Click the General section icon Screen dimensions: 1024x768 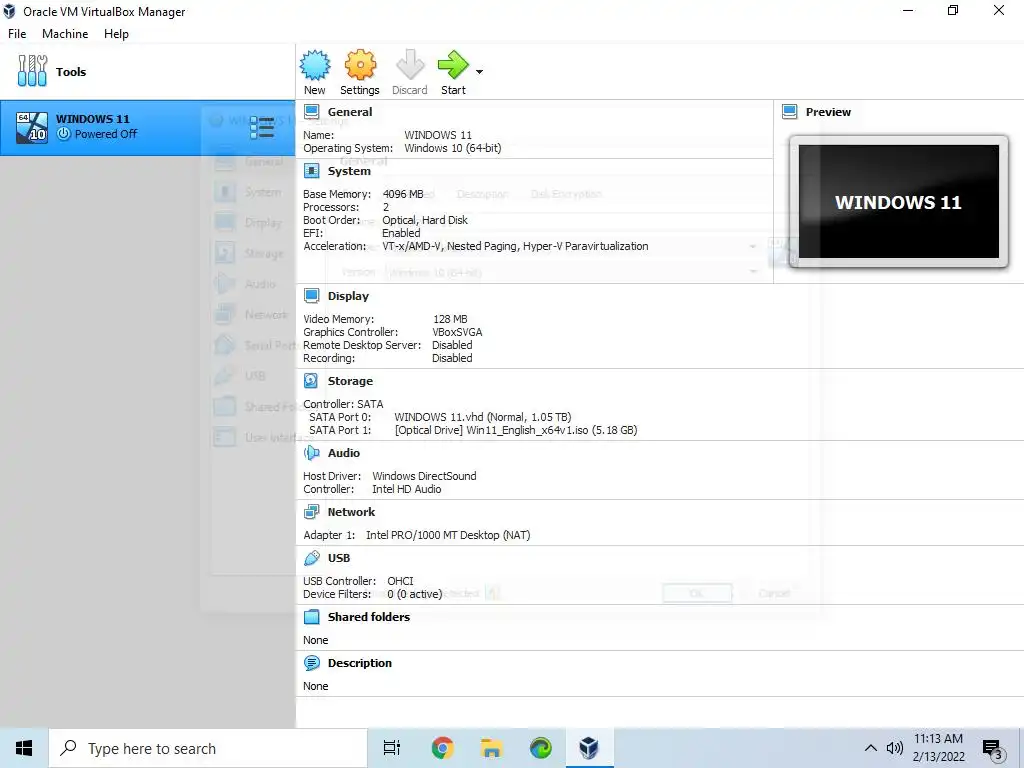pos(312,112)
